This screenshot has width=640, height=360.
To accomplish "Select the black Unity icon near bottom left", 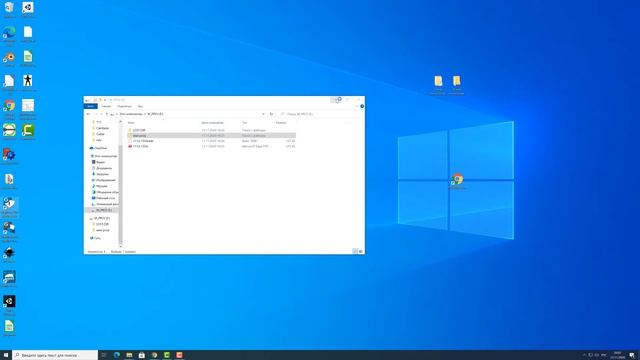I will click(9, 304).
